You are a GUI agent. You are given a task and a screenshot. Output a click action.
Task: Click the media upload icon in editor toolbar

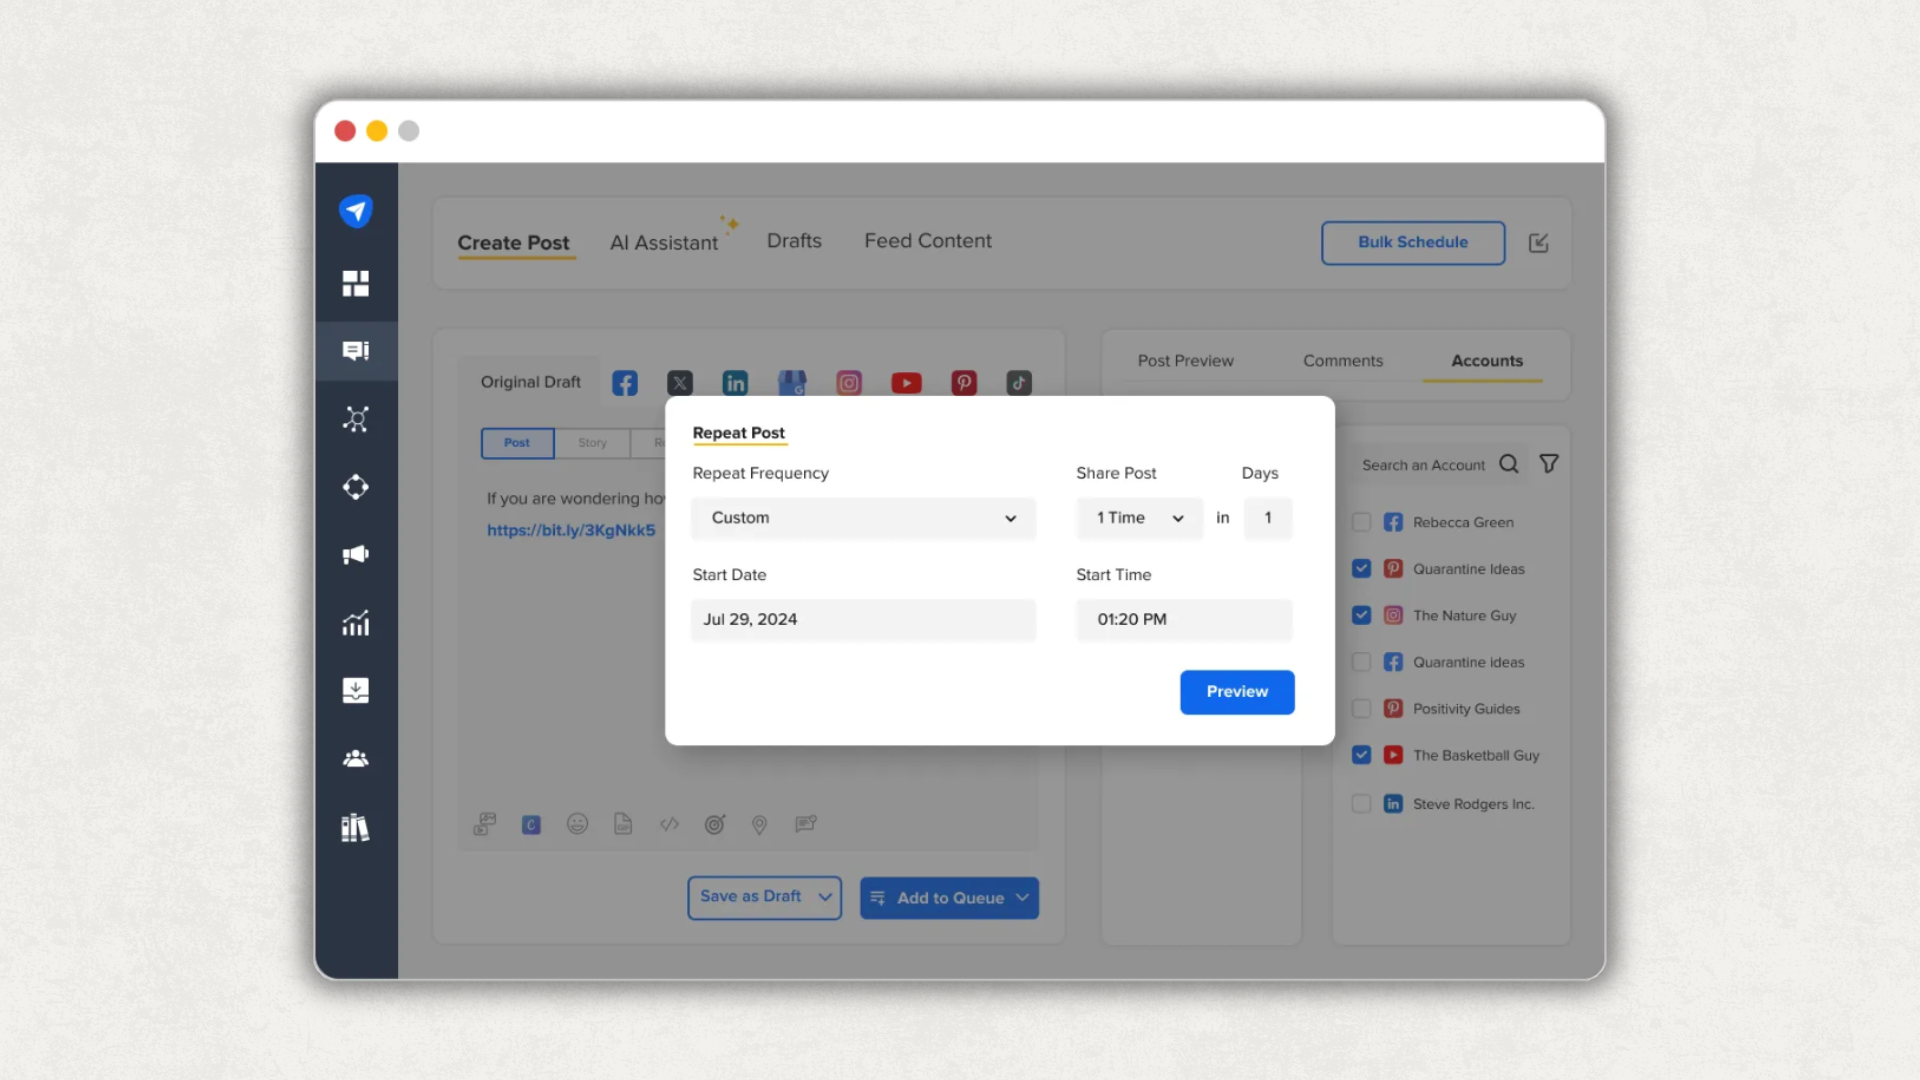(x=485, y=824)
